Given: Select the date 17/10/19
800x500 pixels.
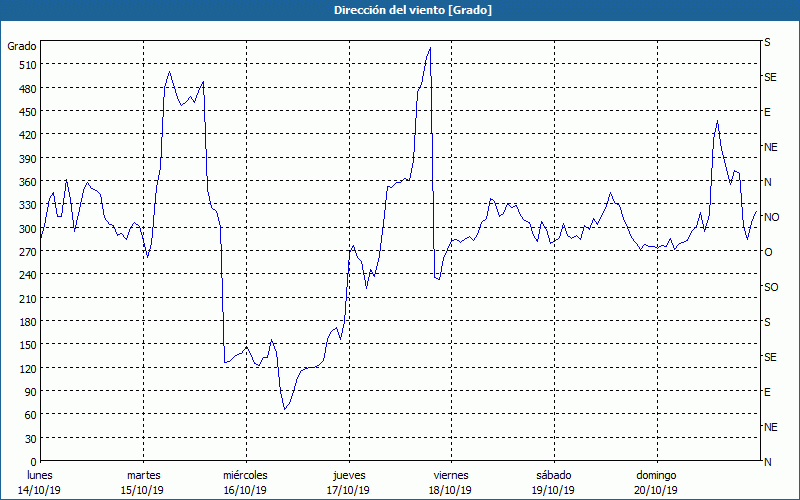Looking at the screenshot, I should [348, 490].
